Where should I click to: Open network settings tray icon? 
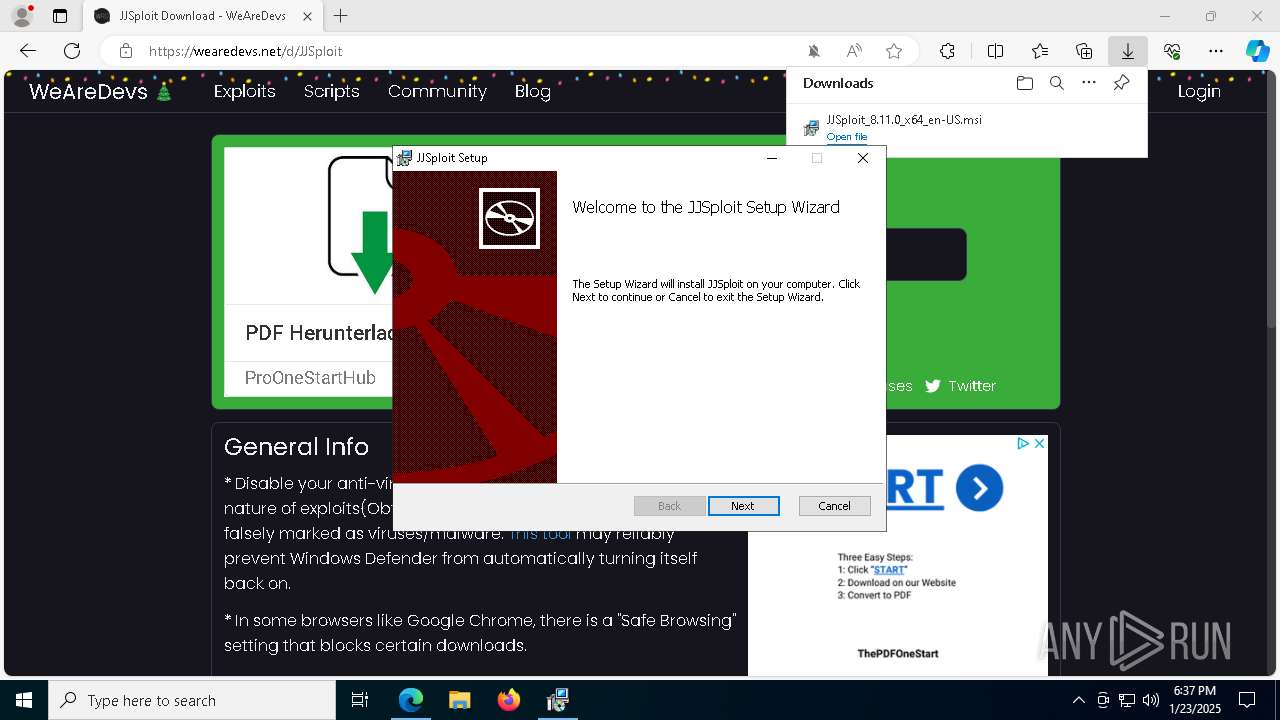tap(1127, 700)
